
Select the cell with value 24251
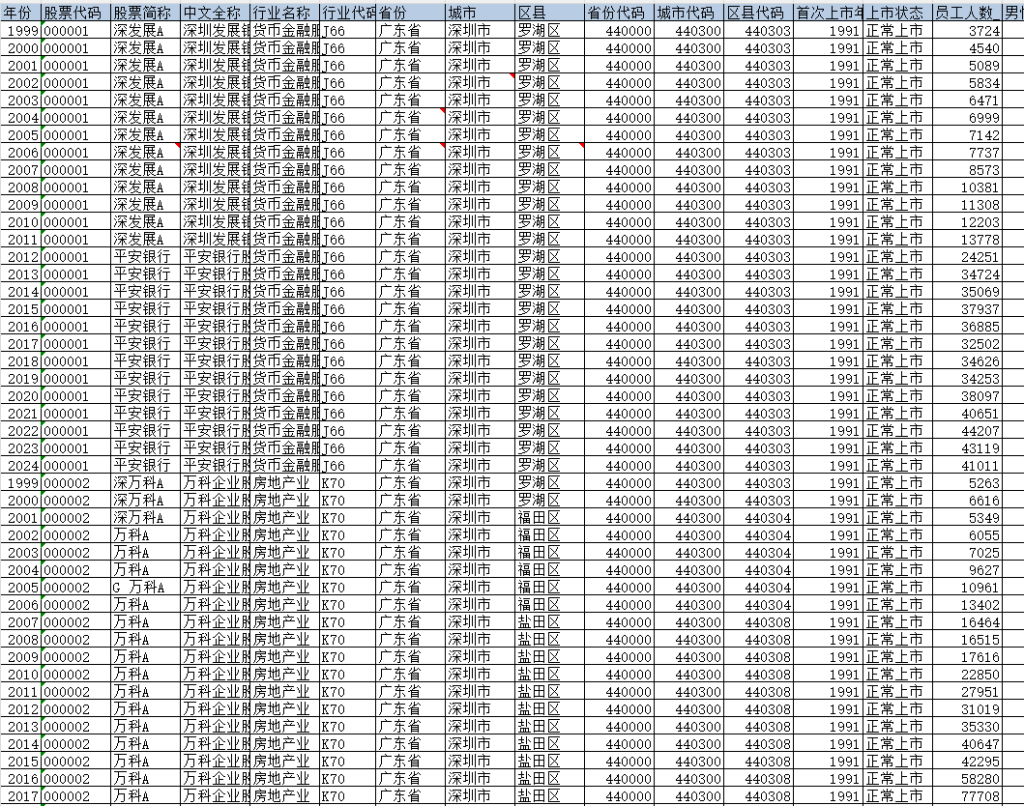(966, 256)
